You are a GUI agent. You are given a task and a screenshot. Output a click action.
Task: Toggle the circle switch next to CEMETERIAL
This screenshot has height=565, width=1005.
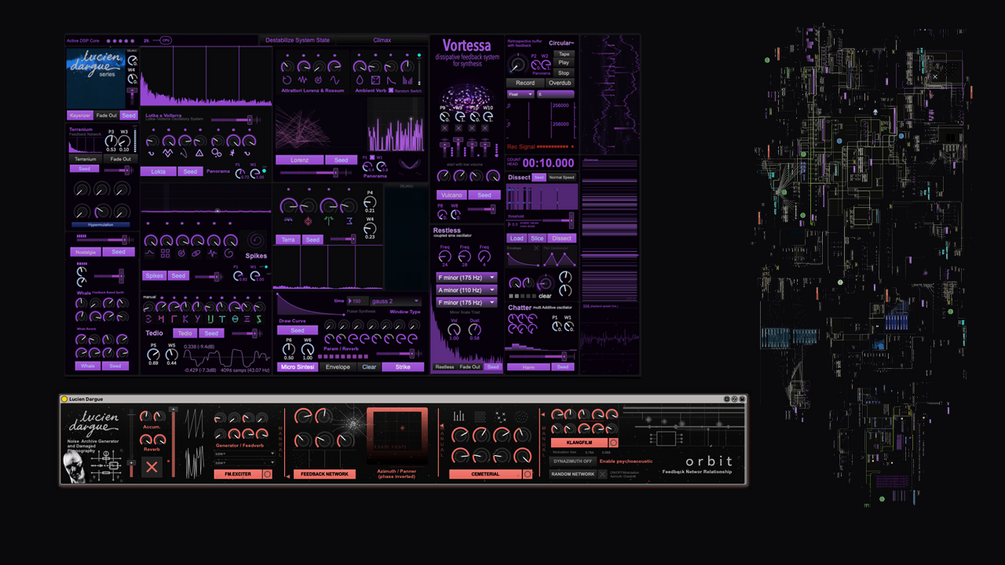tap(527, 474)
